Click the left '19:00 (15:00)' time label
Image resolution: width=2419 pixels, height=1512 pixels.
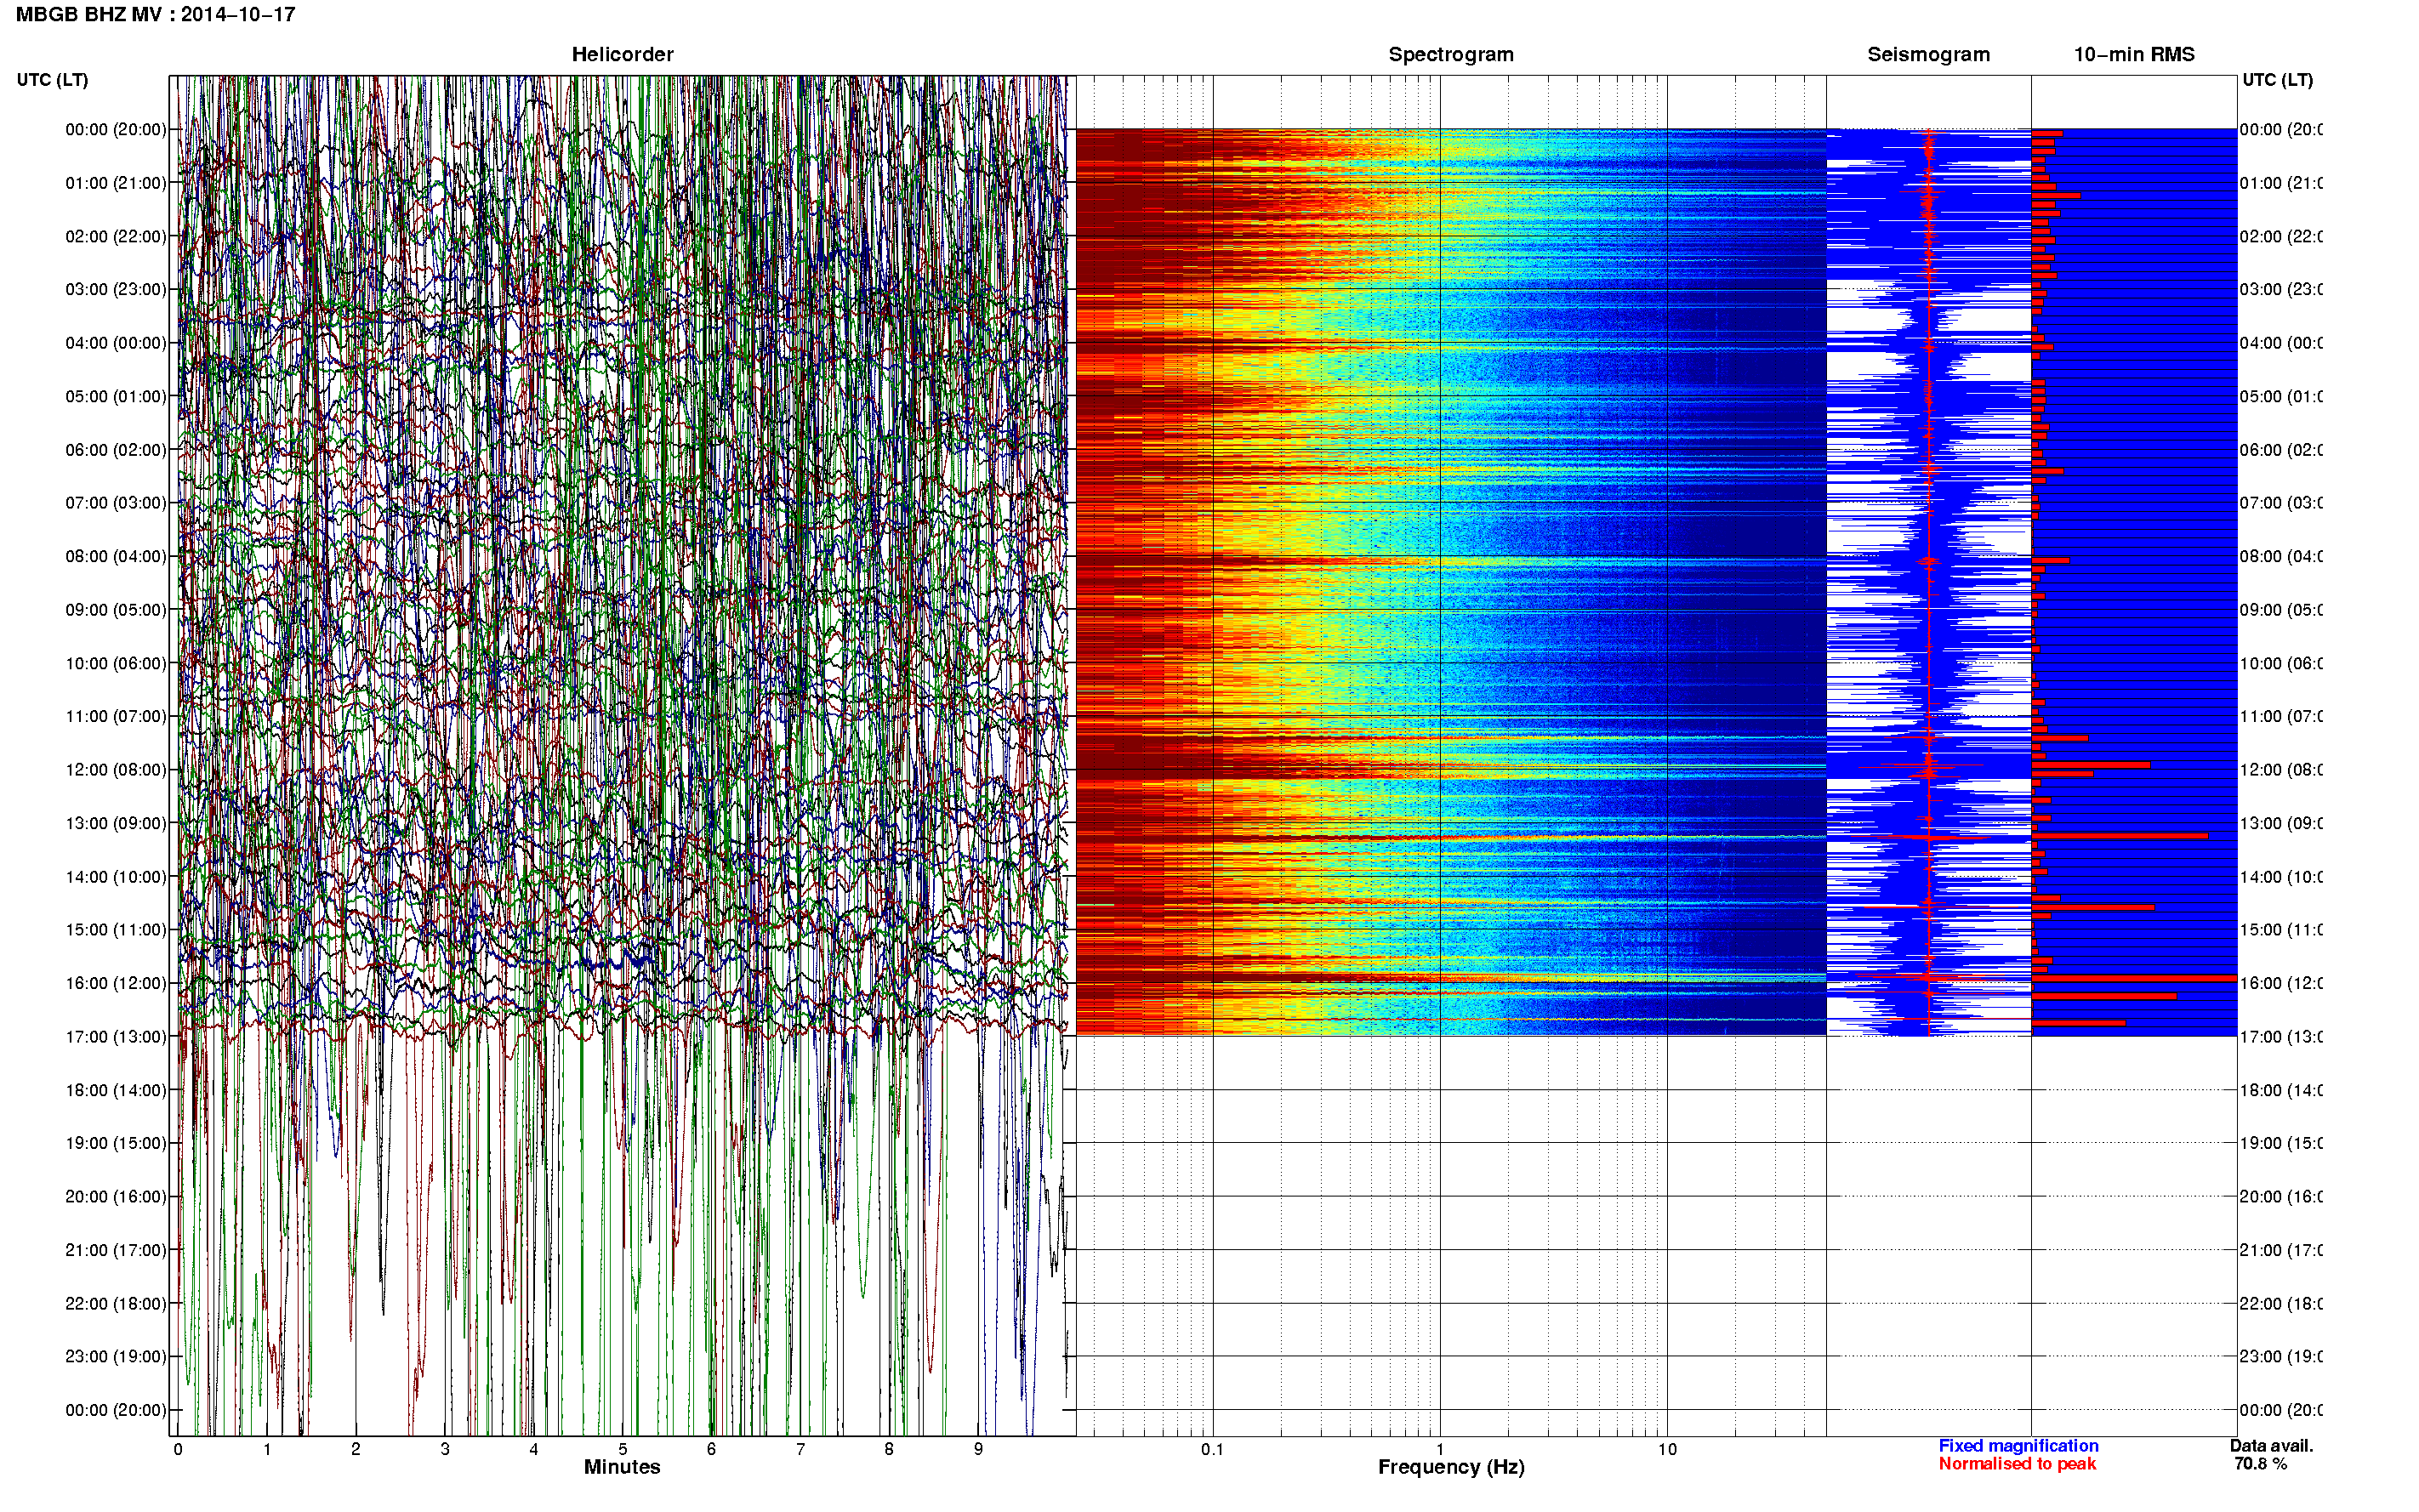click(116, 1143)
